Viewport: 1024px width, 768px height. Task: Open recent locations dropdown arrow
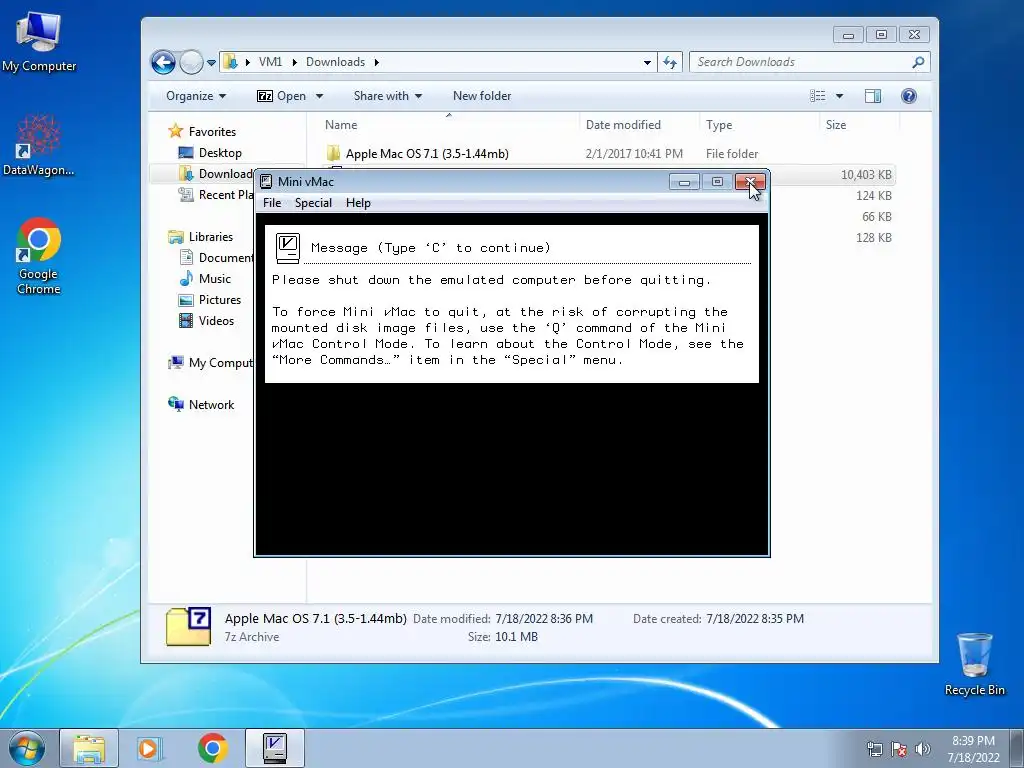pos(211,63)
